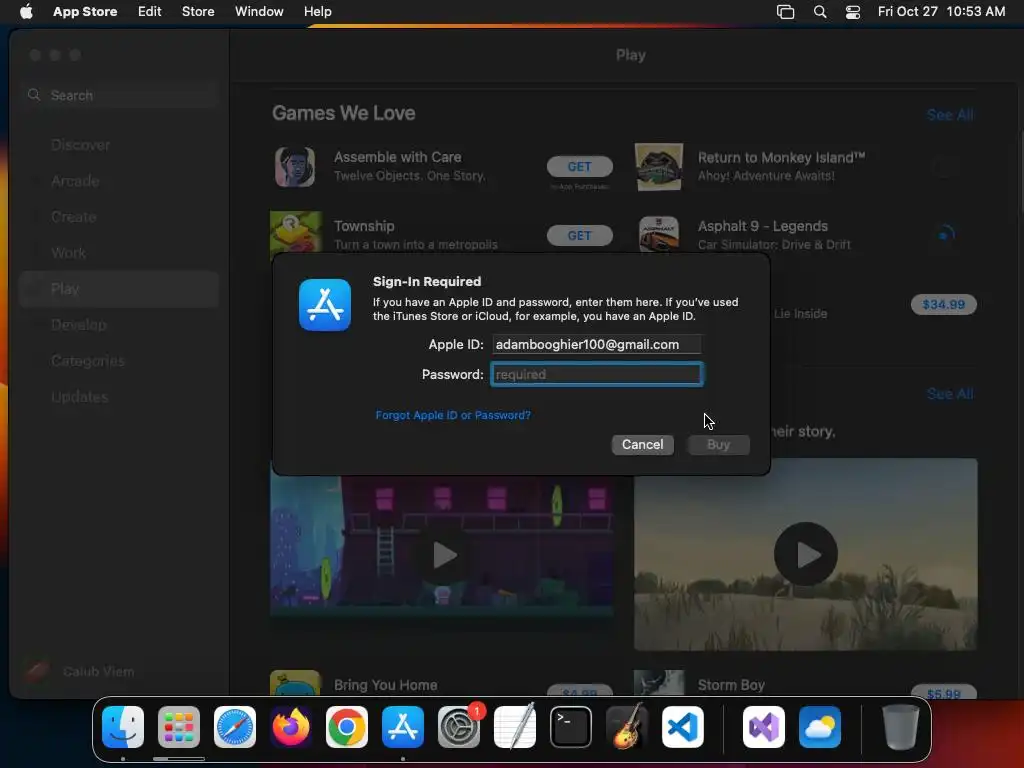Screen dimensions: 1024x768
Task: Click the App Store icon in sign-in dialog
Action: [x=325, y=305]
